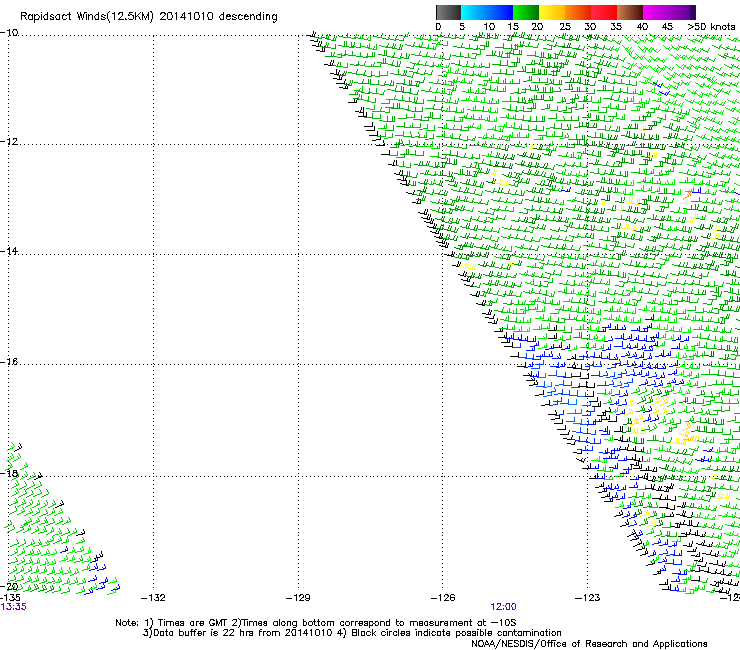This screenshot has height=650, width=740.
Task: Click the magenta 40-45 knots legend swatch
Action: pos(656,12)
